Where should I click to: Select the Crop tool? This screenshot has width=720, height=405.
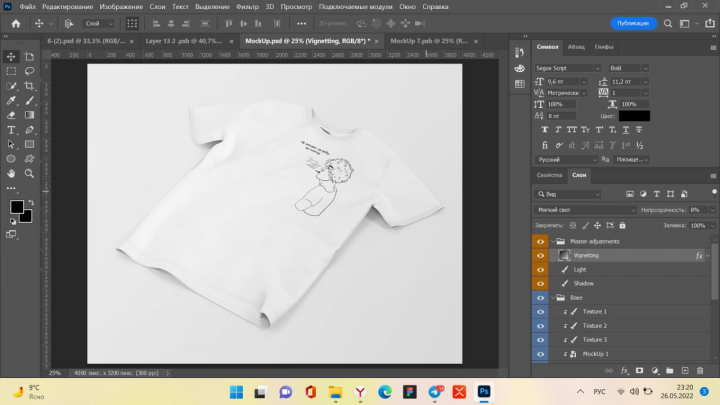[29, 86]
